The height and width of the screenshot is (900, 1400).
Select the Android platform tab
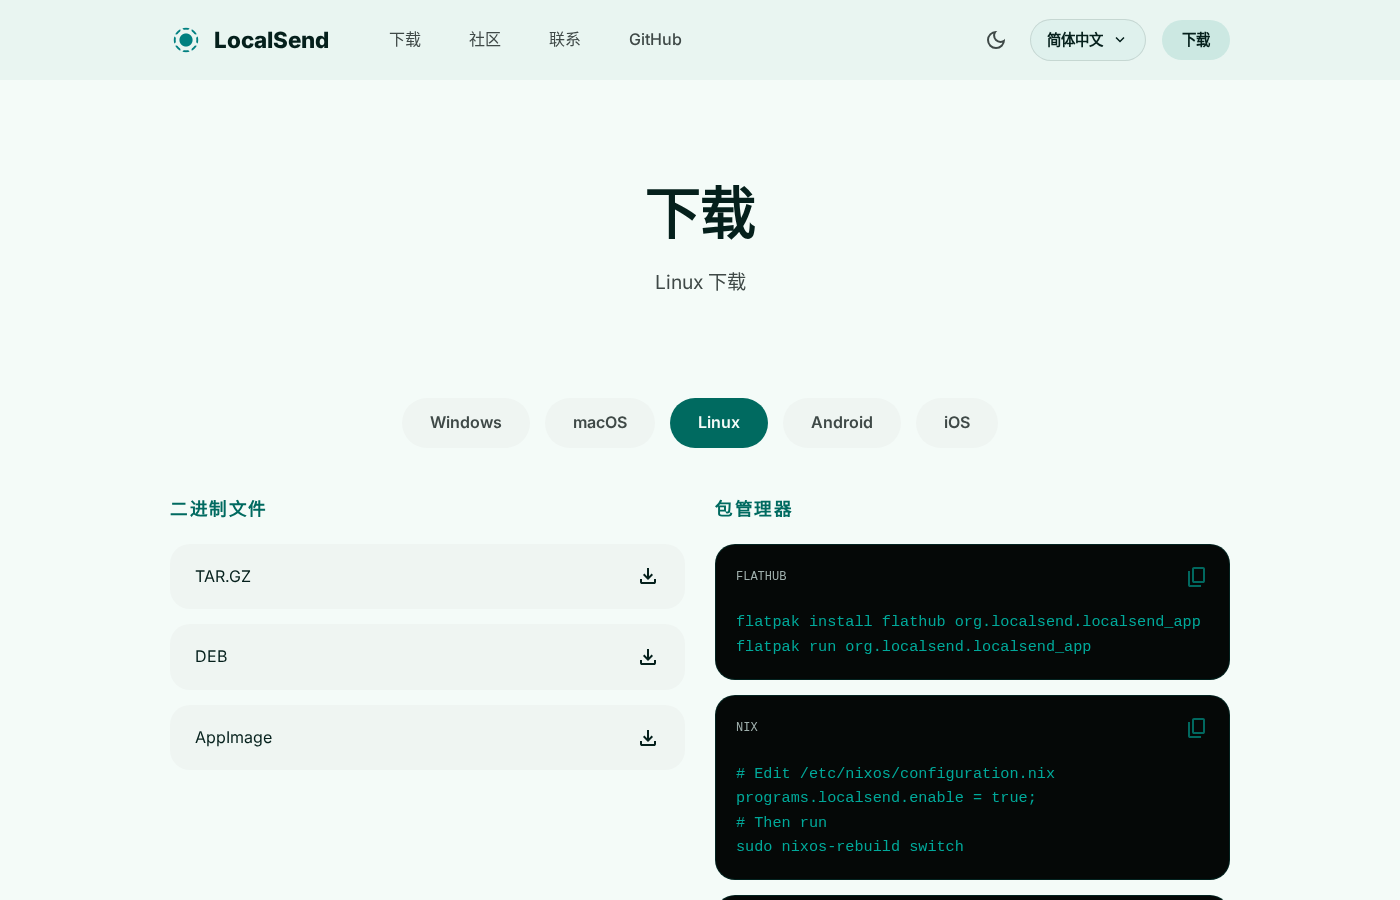pos(842,423)
